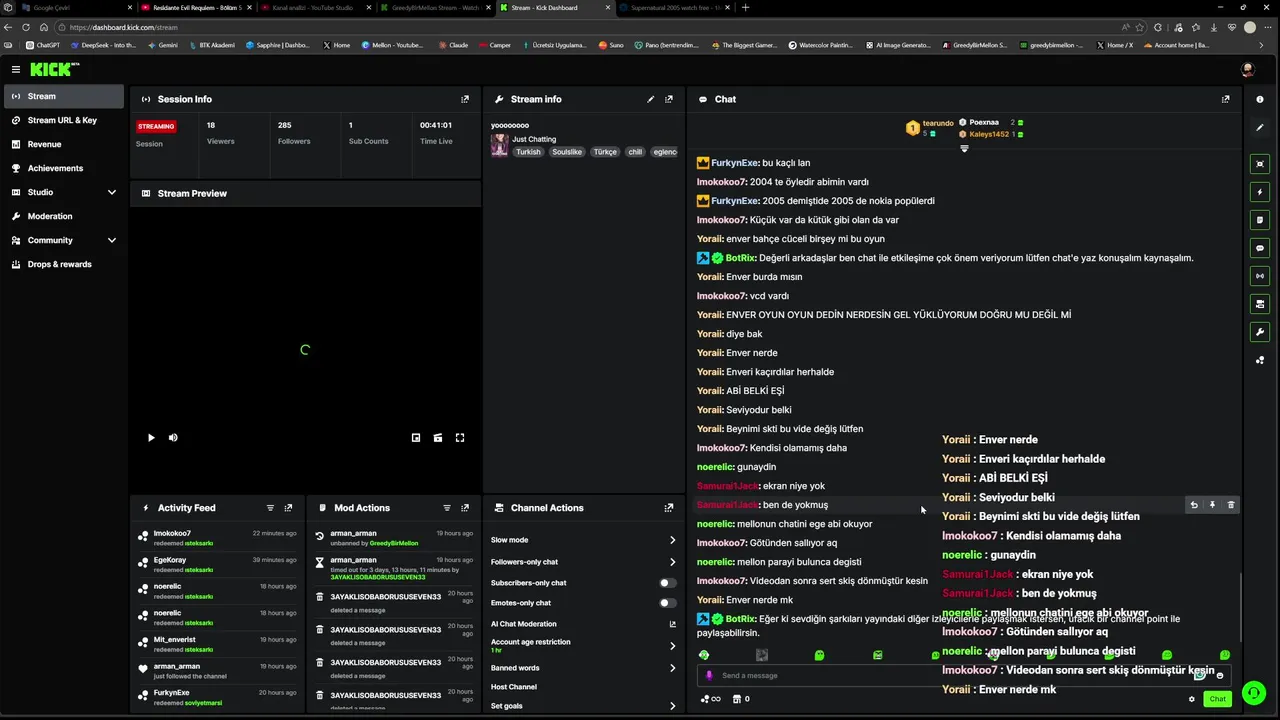Pop out the Activity Feed panel
The image size is (1280, 720).
(x=288, y=508)
